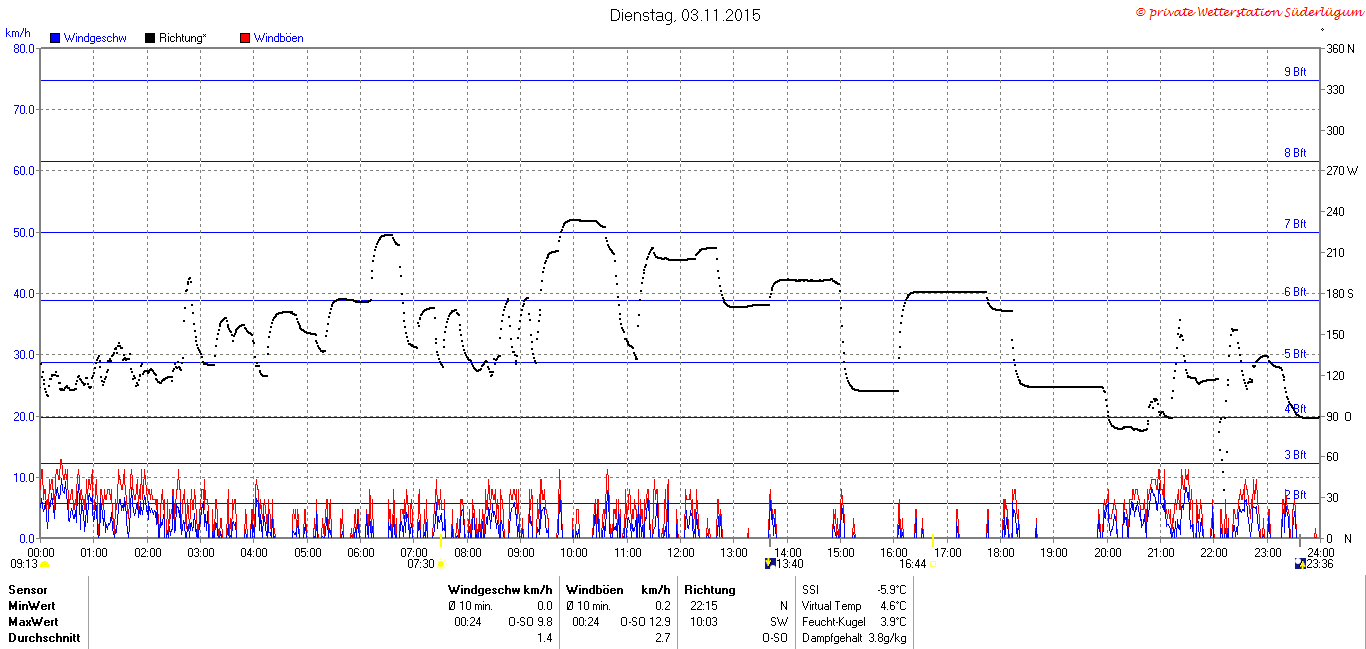This screenshot has width=1366, height=649.
Task: Click the yellow marker beside 09:13
Action: pyautogui.click(x=44, y=564)
